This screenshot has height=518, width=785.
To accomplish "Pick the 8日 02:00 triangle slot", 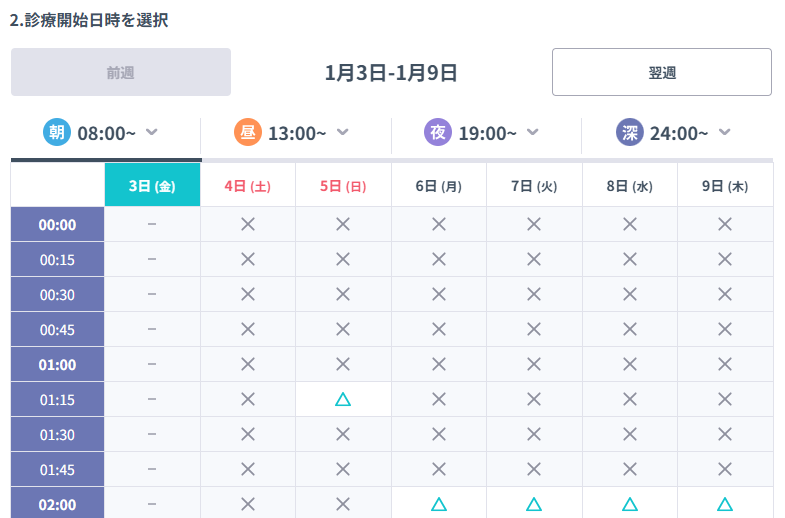I will (x=629, y=504).
